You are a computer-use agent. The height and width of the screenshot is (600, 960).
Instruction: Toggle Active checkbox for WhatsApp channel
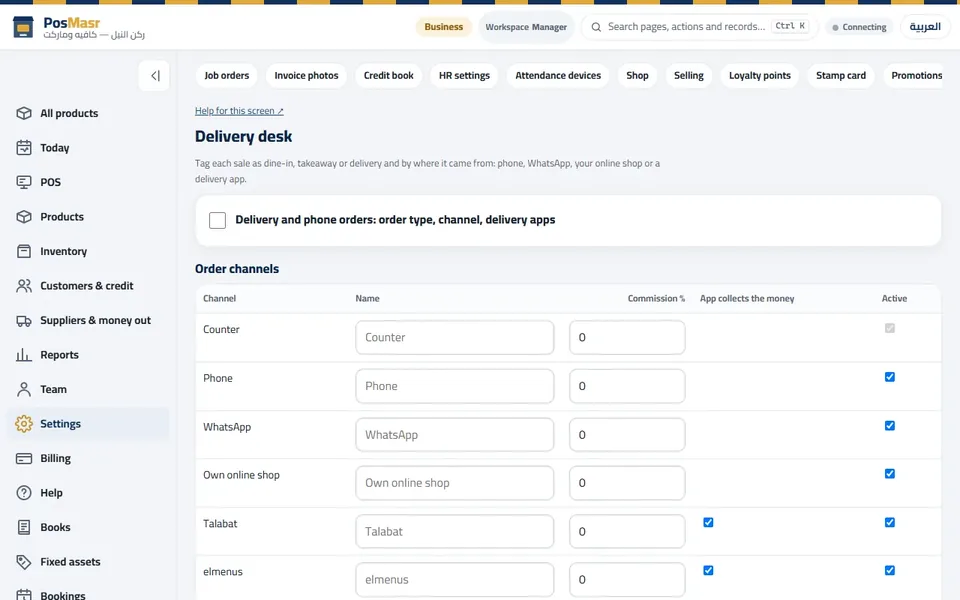point(890,426)
